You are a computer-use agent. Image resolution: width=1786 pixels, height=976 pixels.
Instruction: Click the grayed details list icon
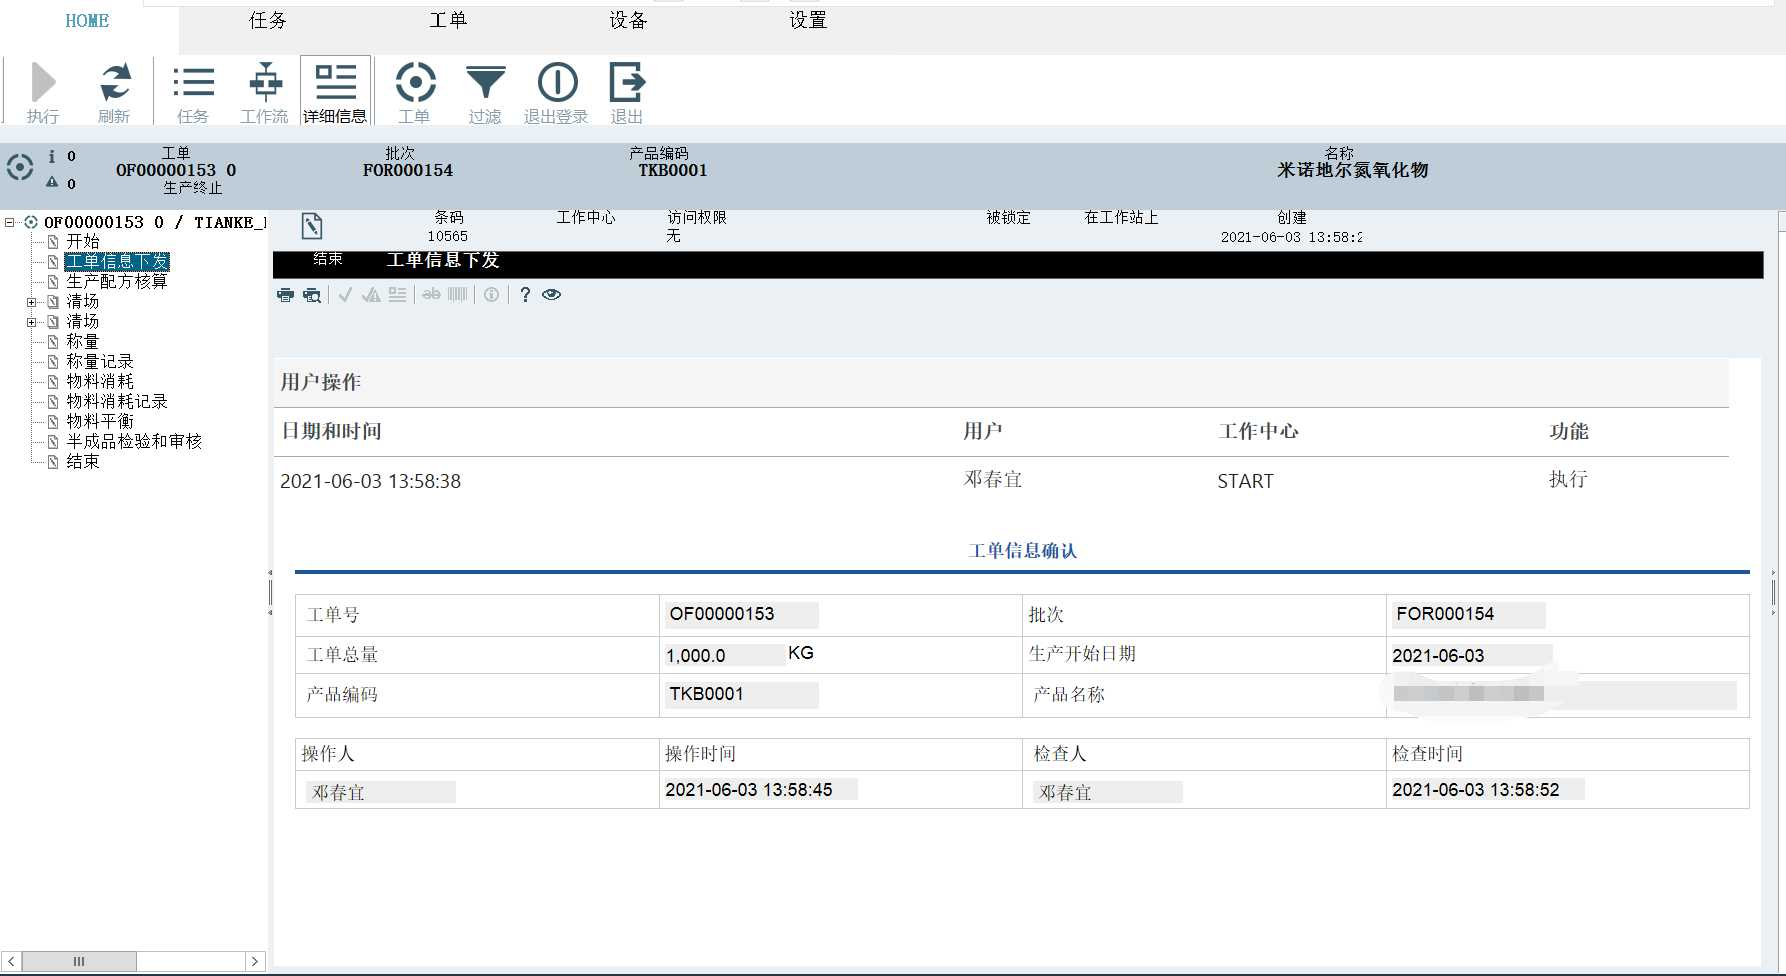tap(398, 295)
